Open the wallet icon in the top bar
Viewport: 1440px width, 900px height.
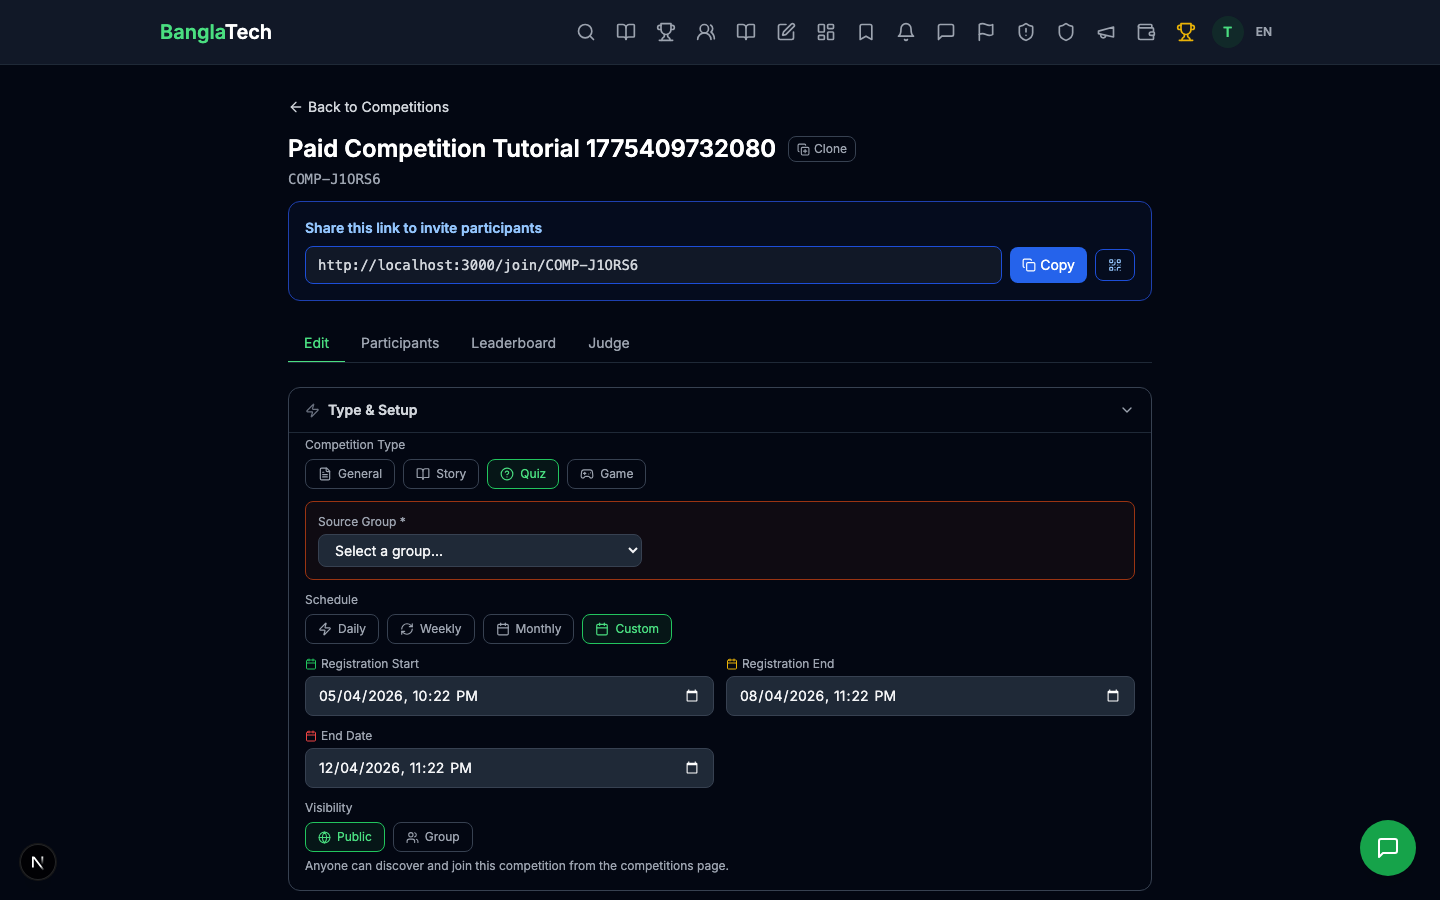coord(1146,32)
